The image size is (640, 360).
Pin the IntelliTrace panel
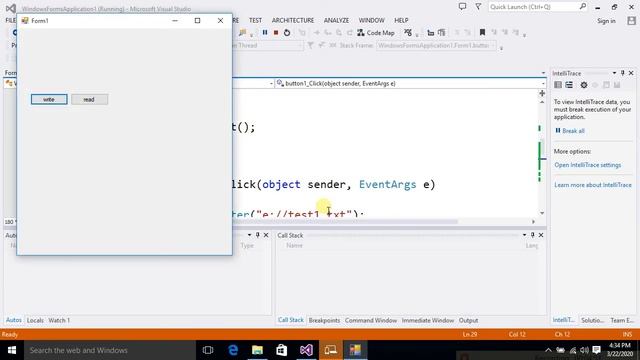click(x=622, y=73)
